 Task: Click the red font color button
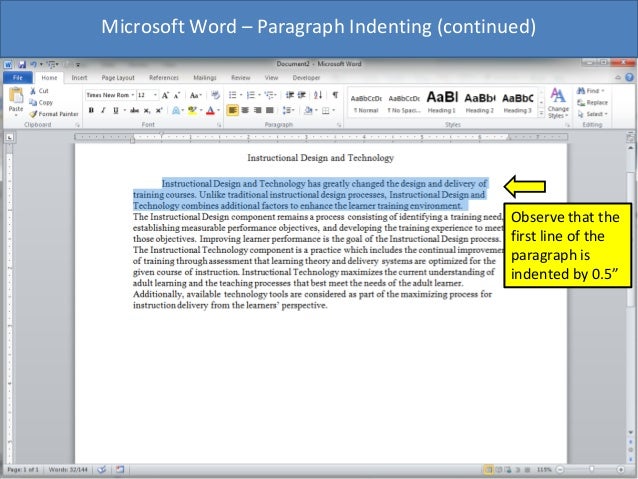point(210,110)
